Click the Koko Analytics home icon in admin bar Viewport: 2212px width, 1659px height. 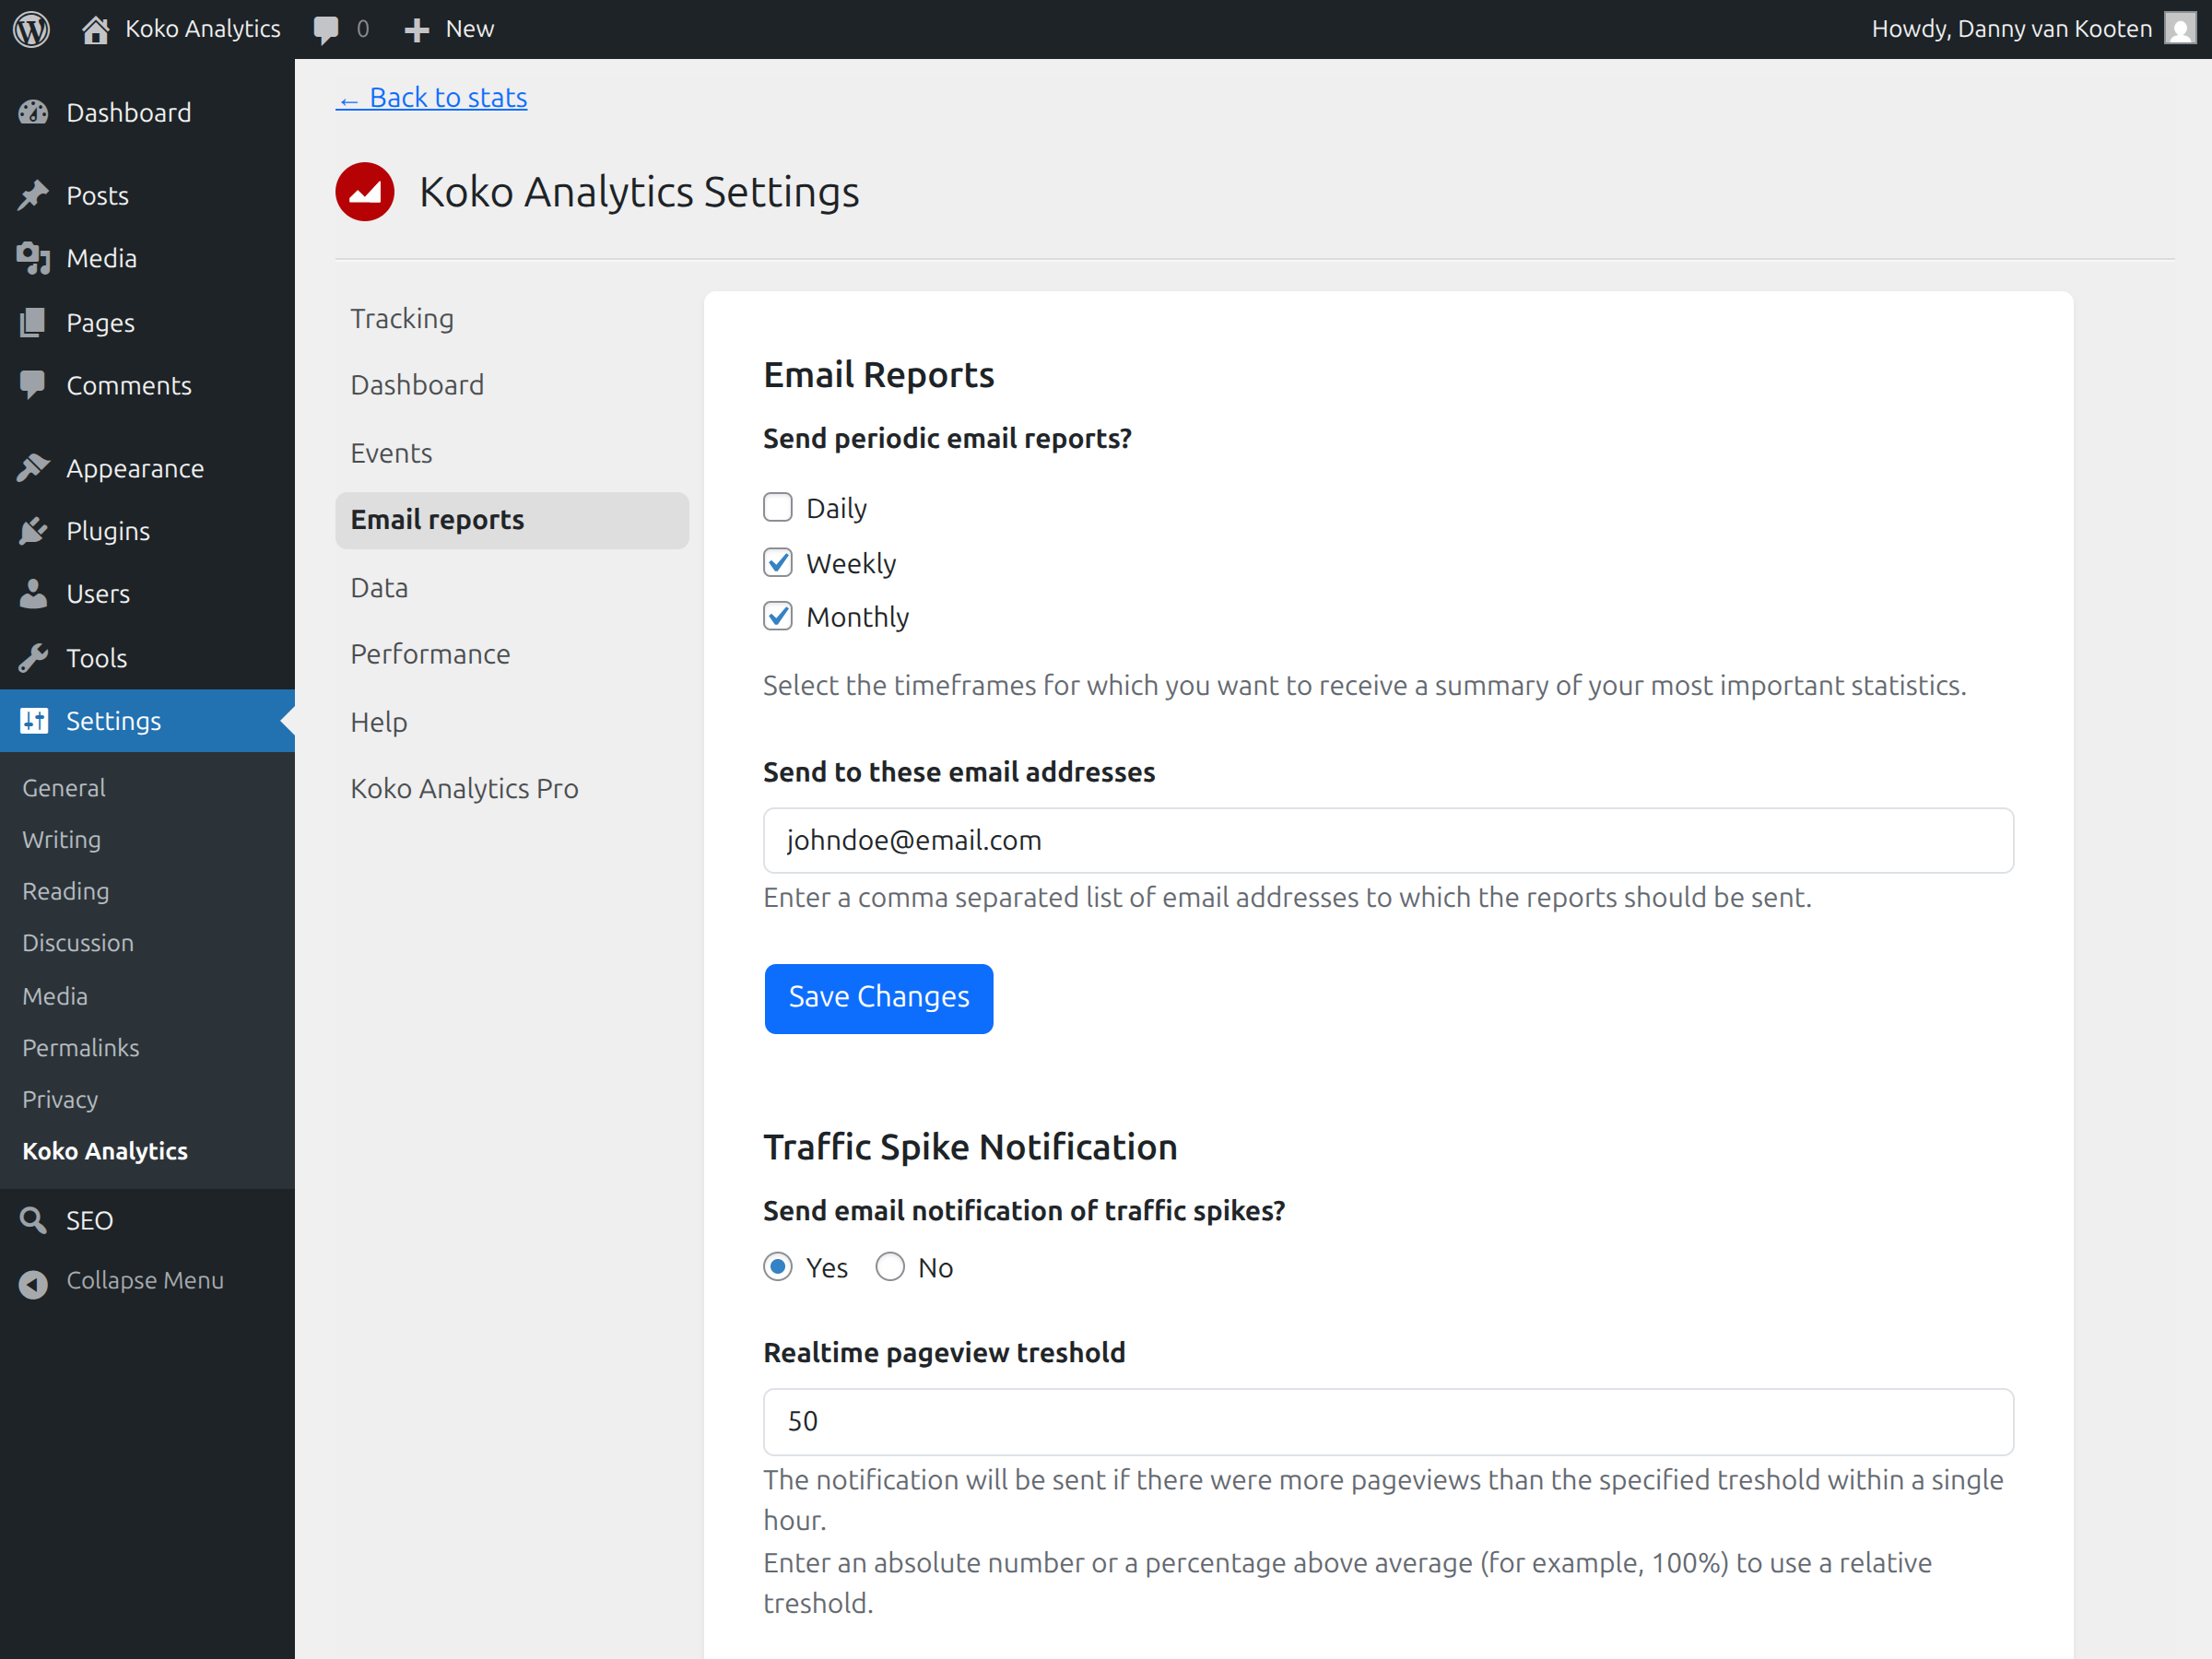[95, 28]
